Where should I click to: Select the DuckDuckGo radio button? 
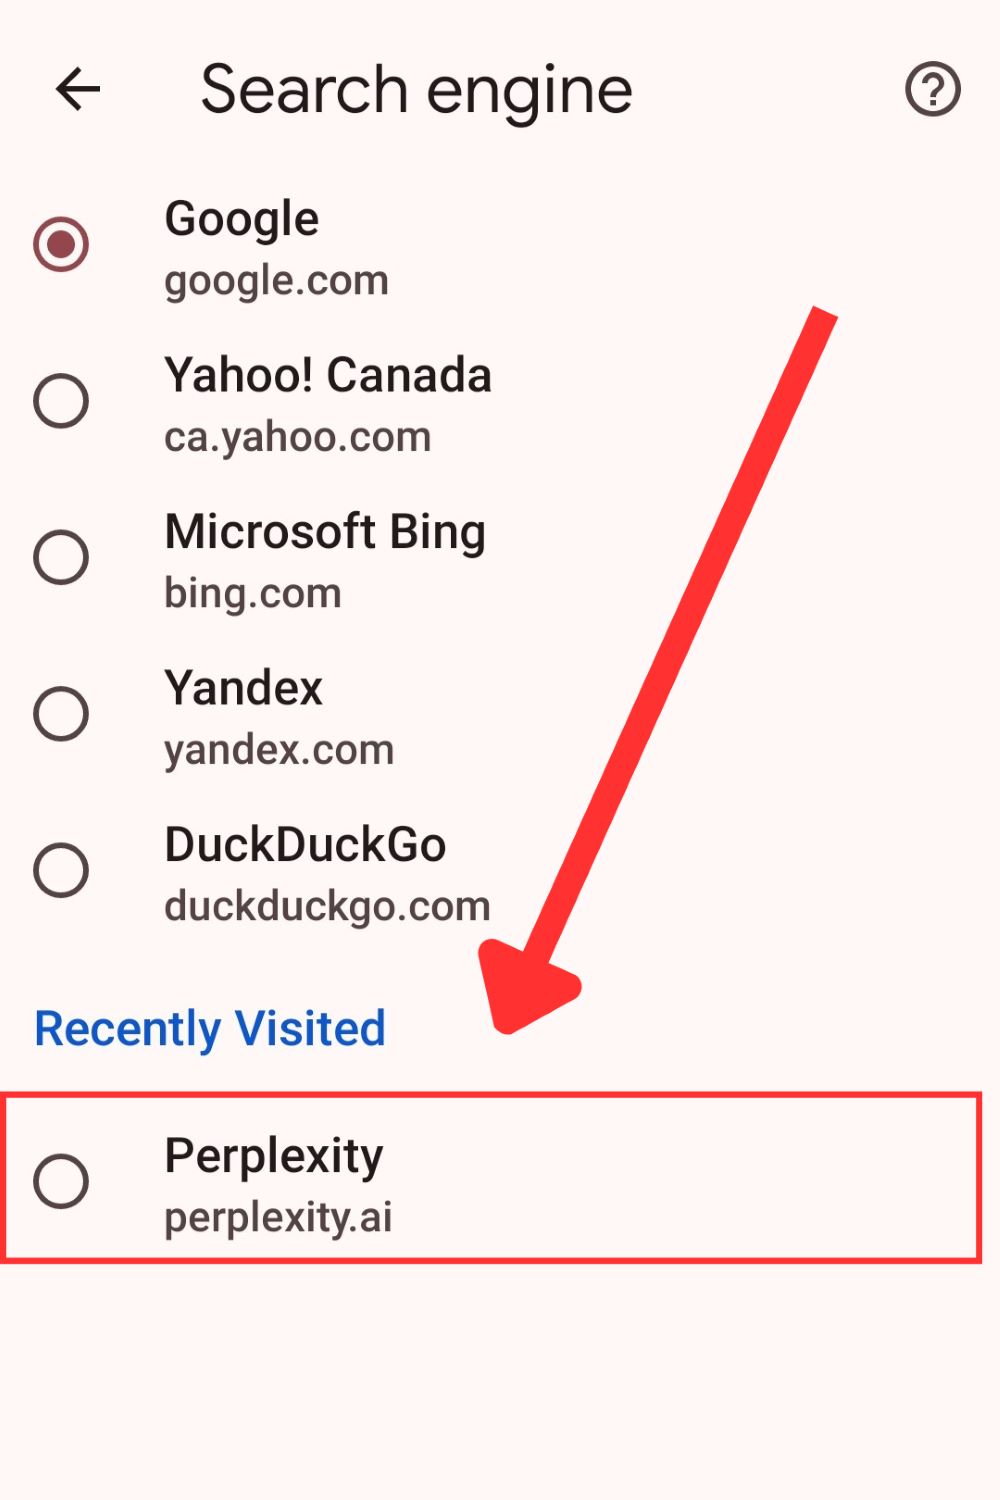(x=62, y=868)
